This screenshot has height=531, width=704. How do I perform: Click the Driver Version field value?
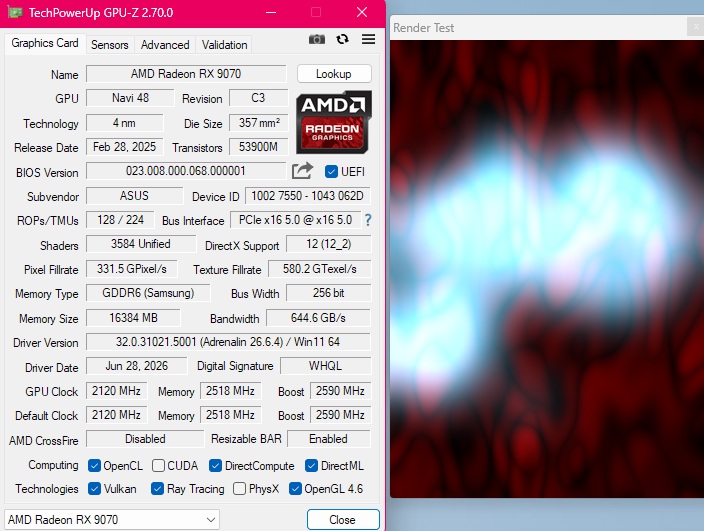pyautogui.click(x=228, y=342)
